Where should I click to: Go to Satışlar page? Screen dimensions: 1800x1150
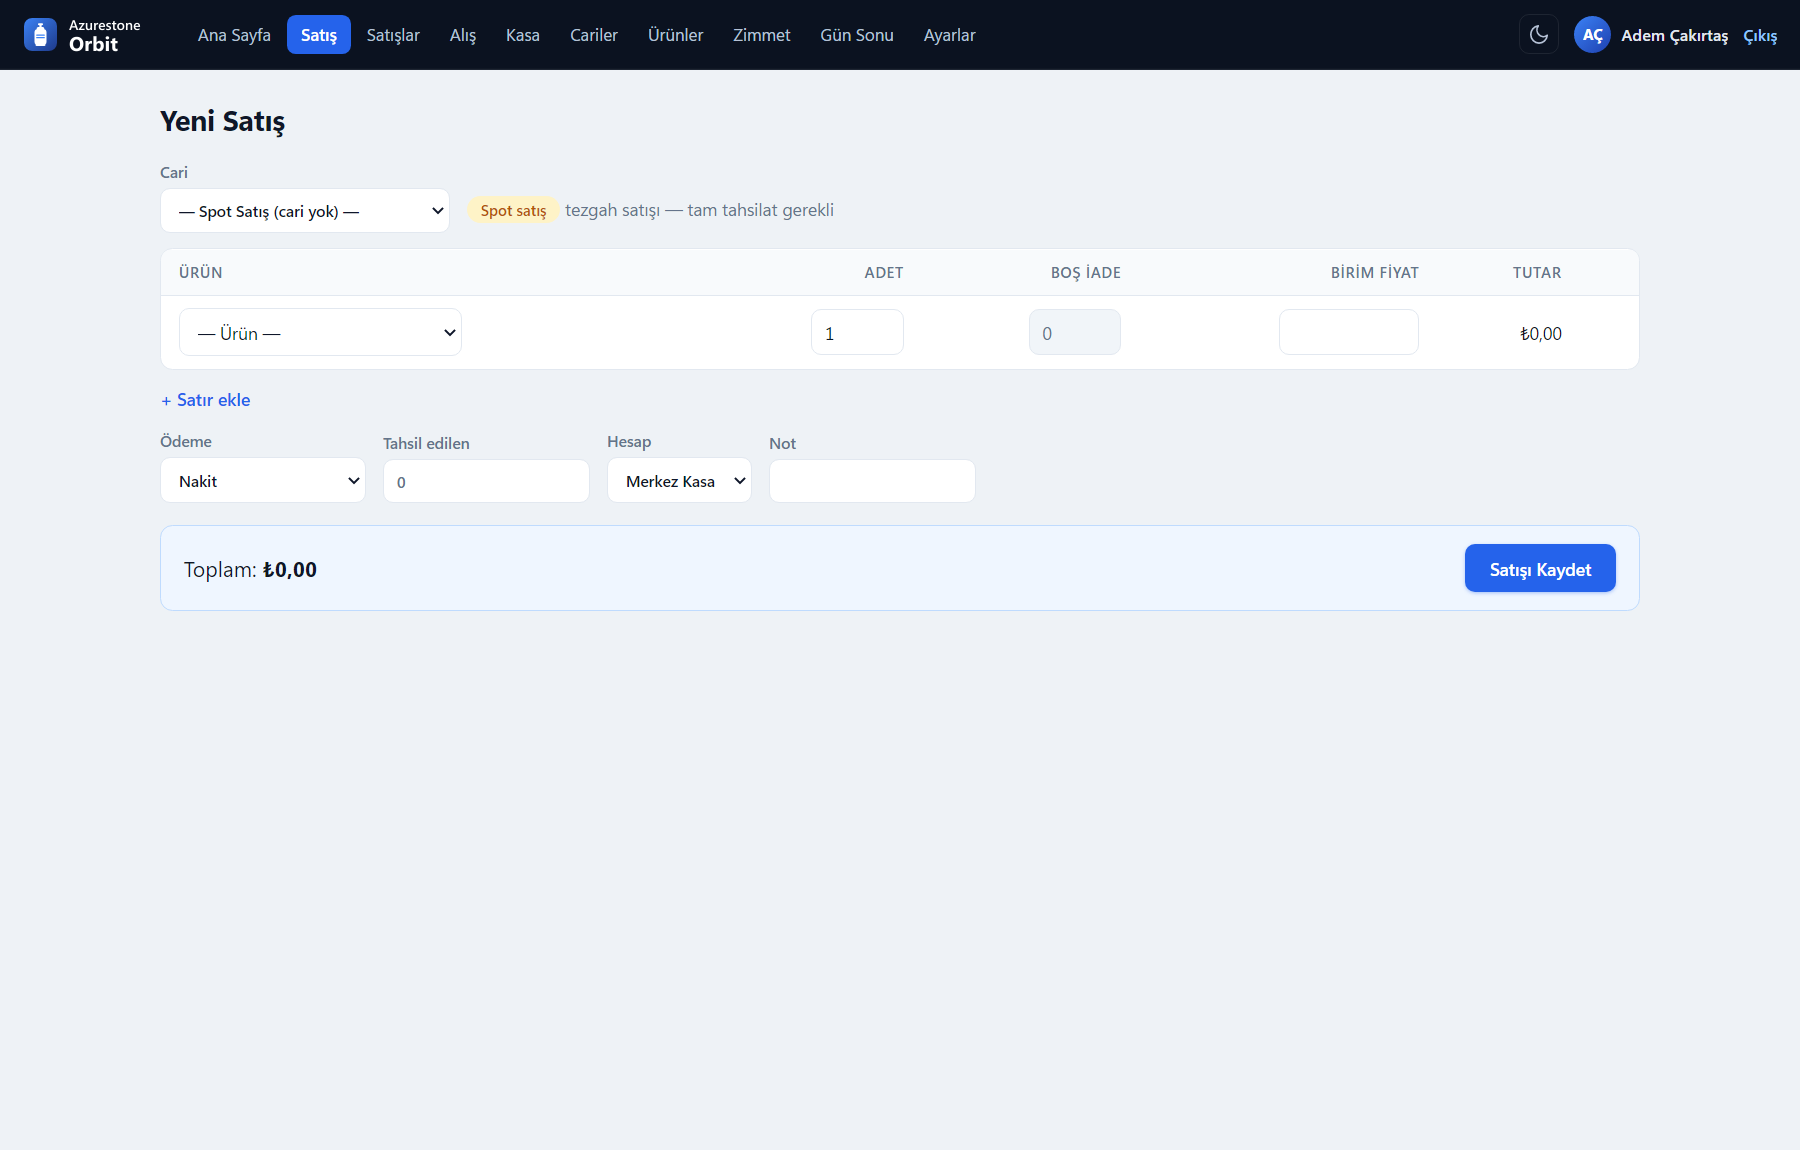pyautogui.click(x=393, y=35)
